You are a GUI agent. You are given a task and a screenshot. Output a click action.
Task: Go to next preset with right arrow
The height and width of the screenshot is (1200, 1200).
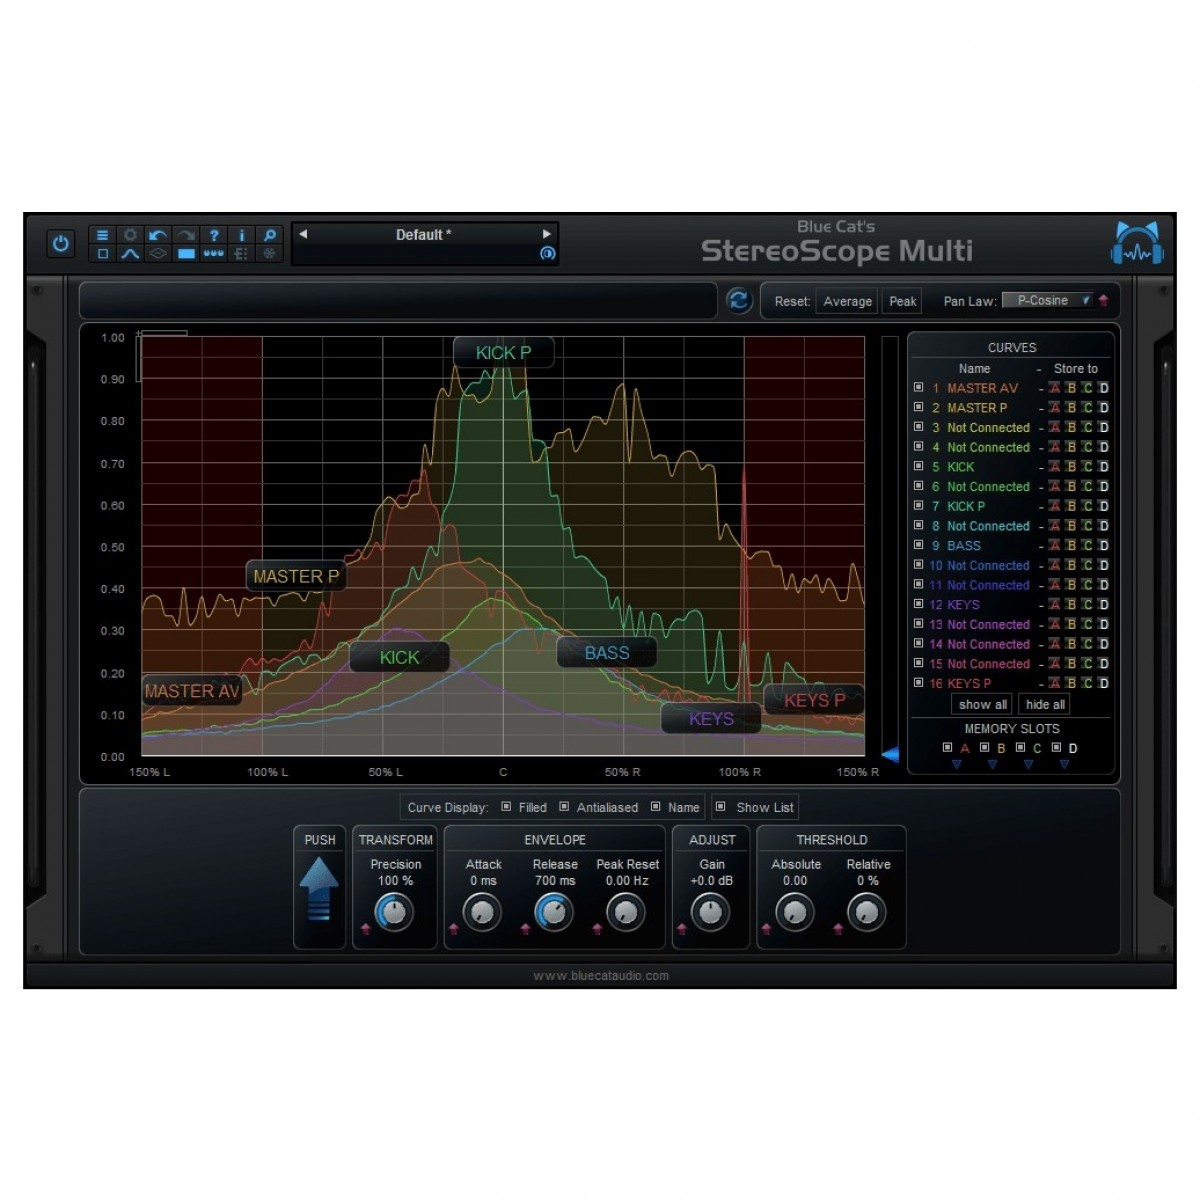tap(546, 234)
